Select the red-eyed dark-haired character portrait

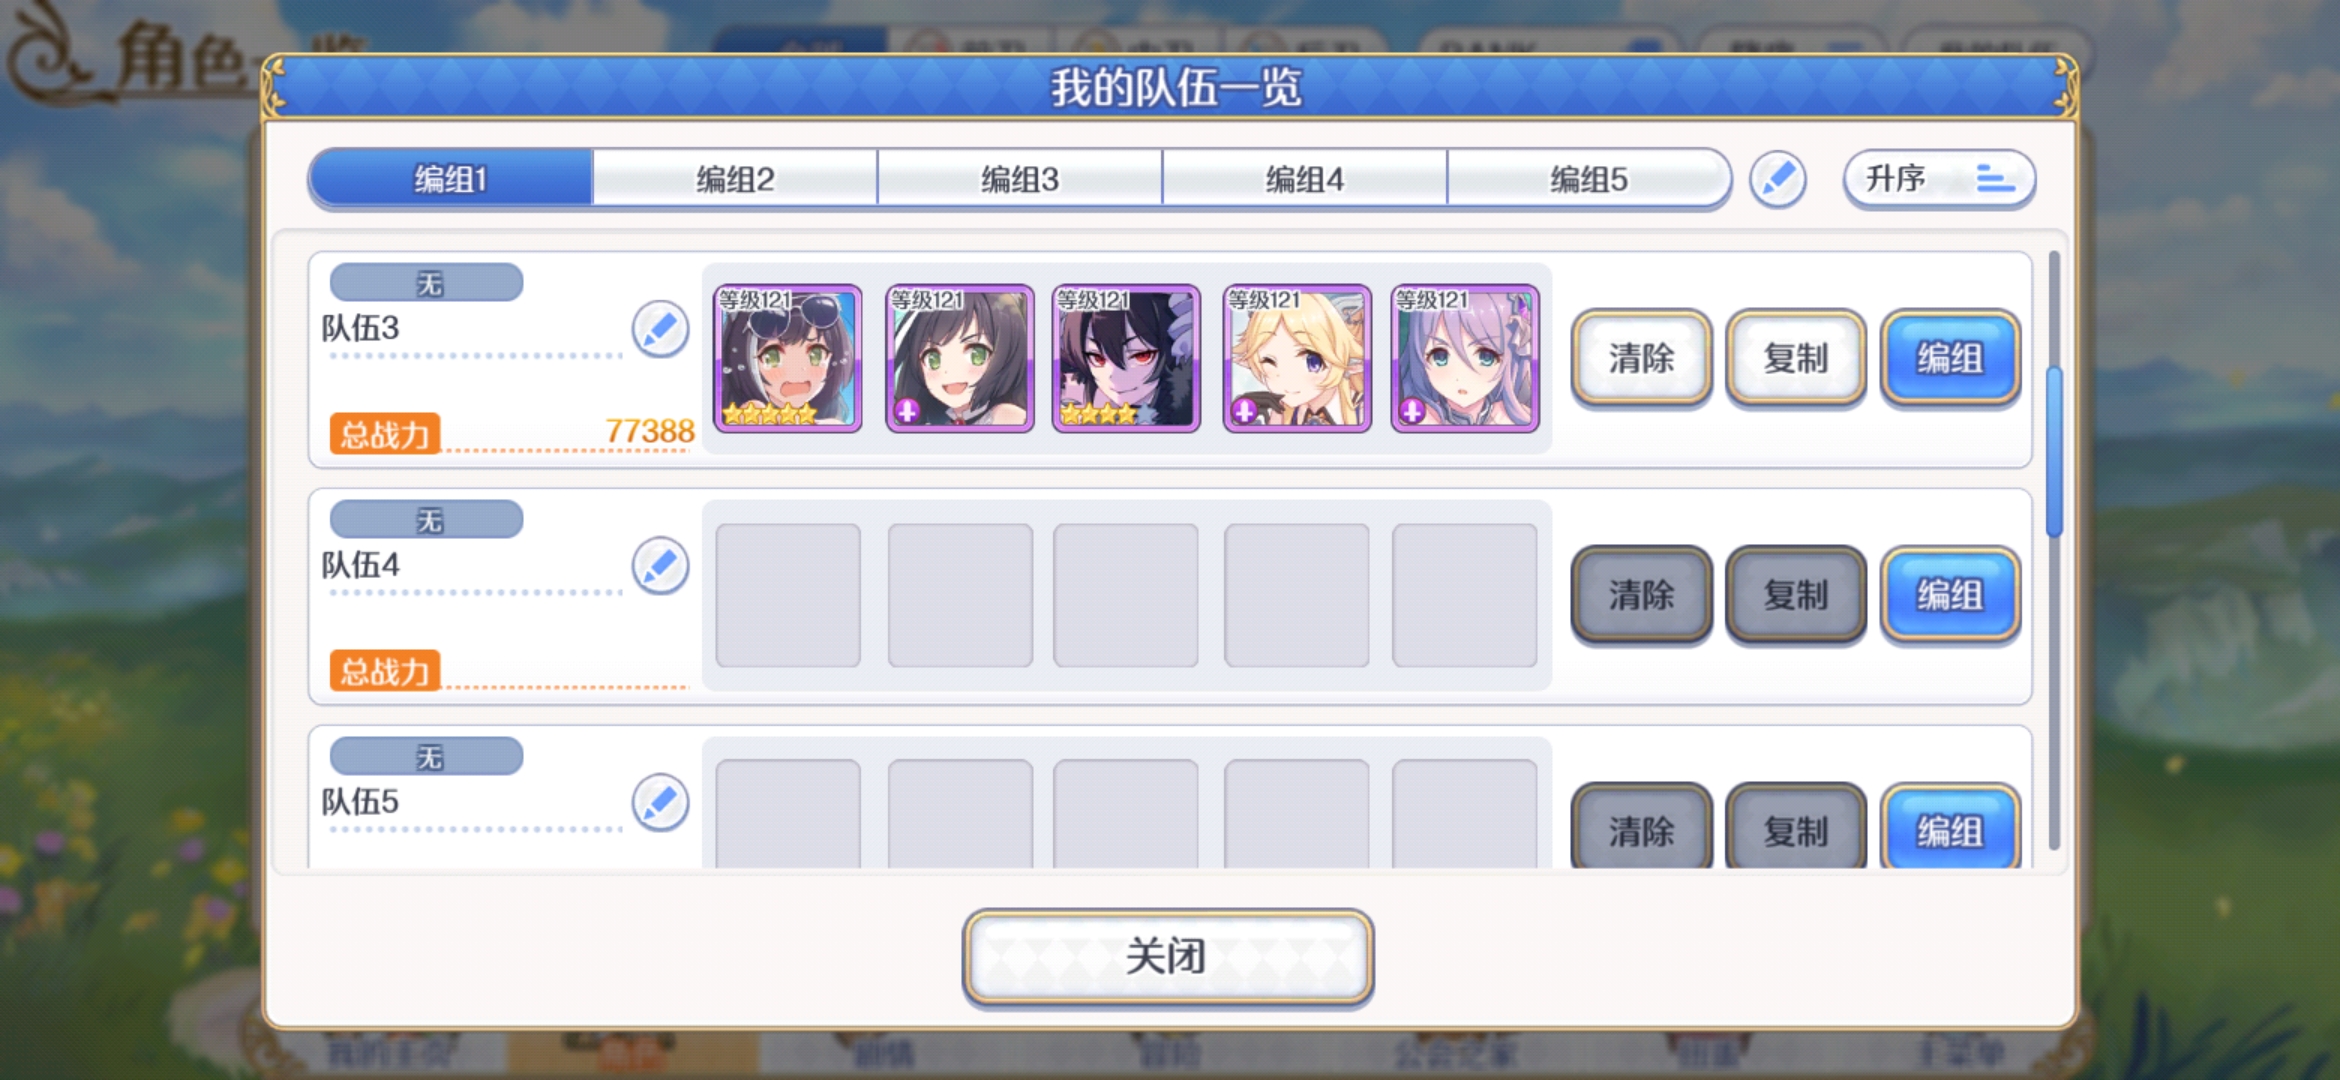click(x=1126, y=359)
